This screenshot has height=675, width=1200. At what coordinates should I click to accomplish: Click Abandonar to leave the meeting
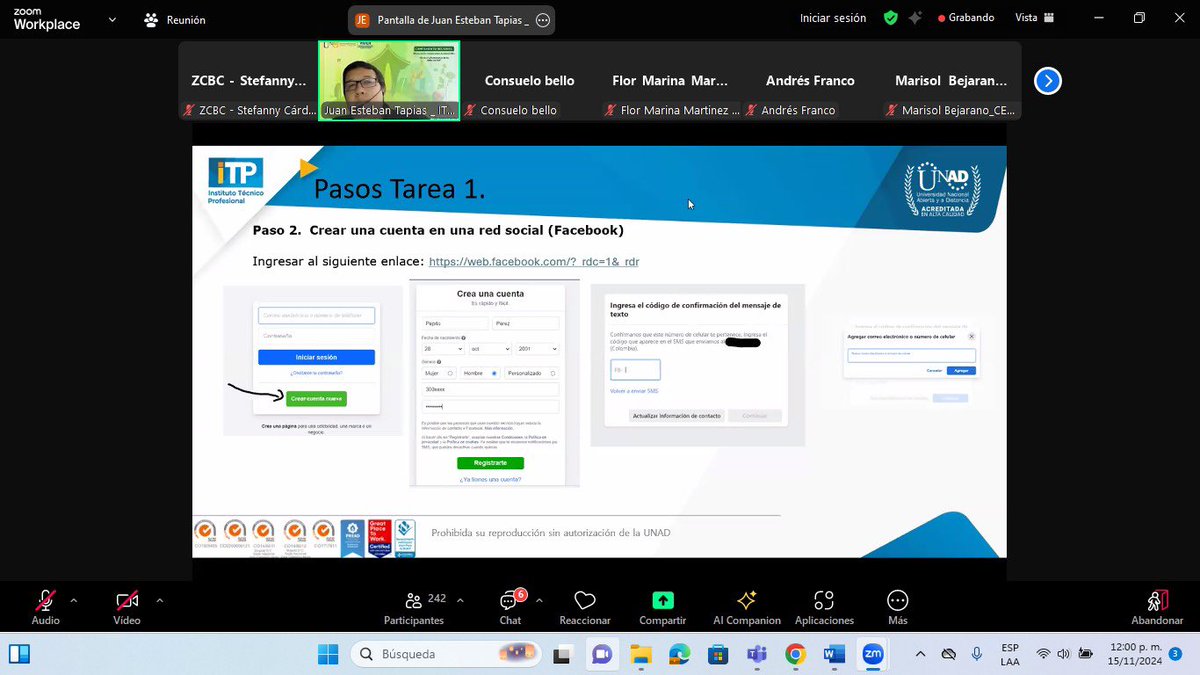[x=1157, y=607]
